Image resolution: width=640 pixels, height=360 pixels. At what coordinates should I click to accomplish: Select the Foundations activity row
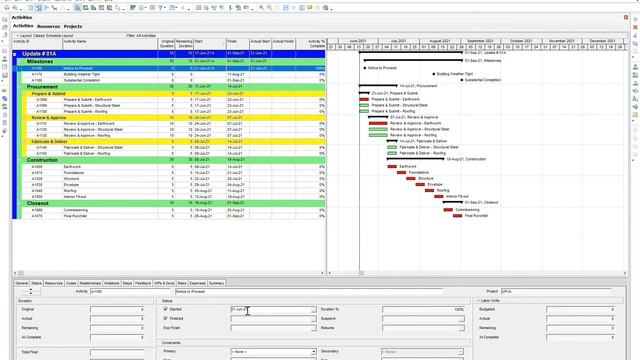click(174, 173)
